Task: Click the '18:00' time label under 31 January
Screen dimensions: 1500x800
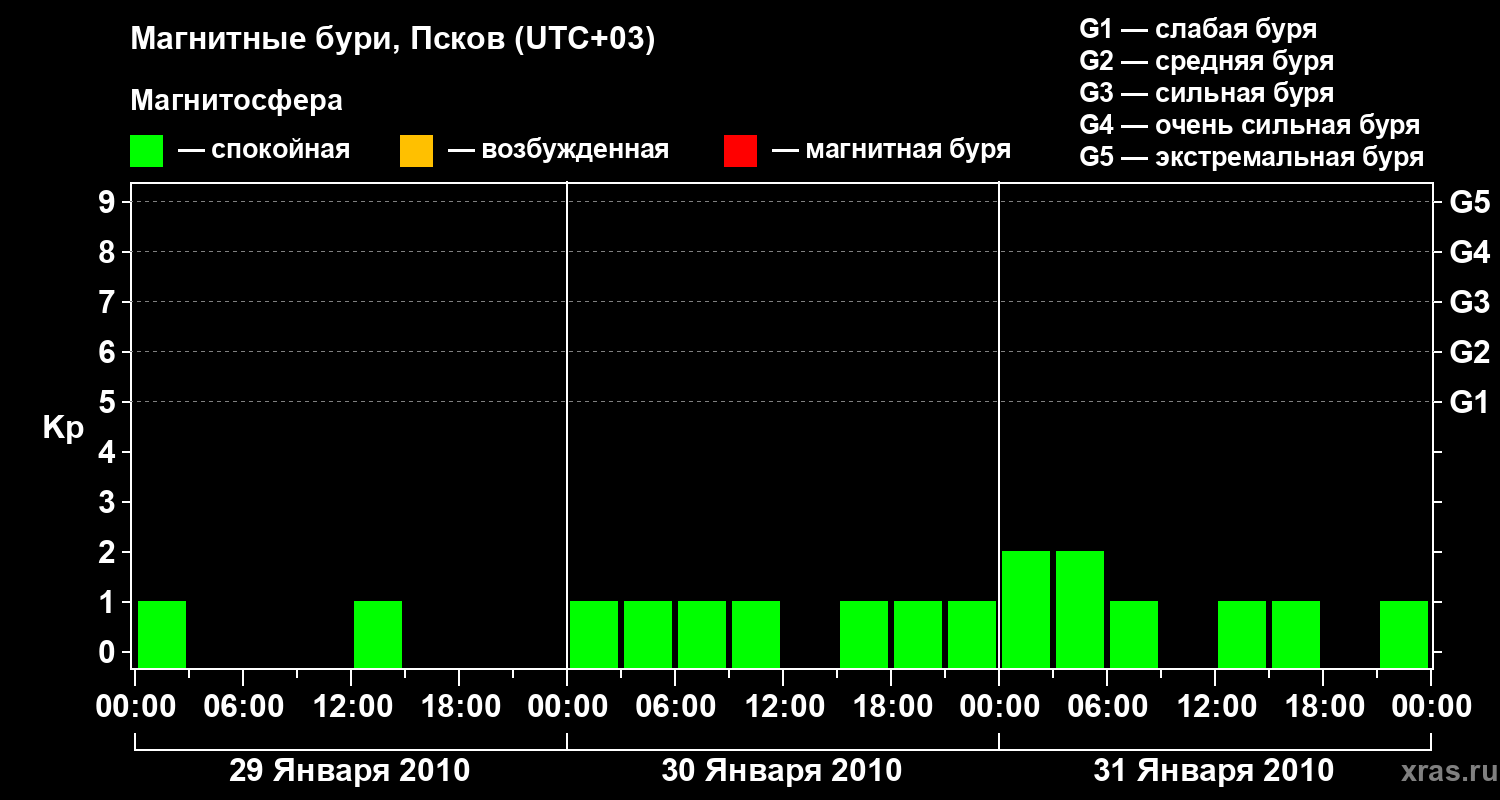Action: tap(1323, 707)
